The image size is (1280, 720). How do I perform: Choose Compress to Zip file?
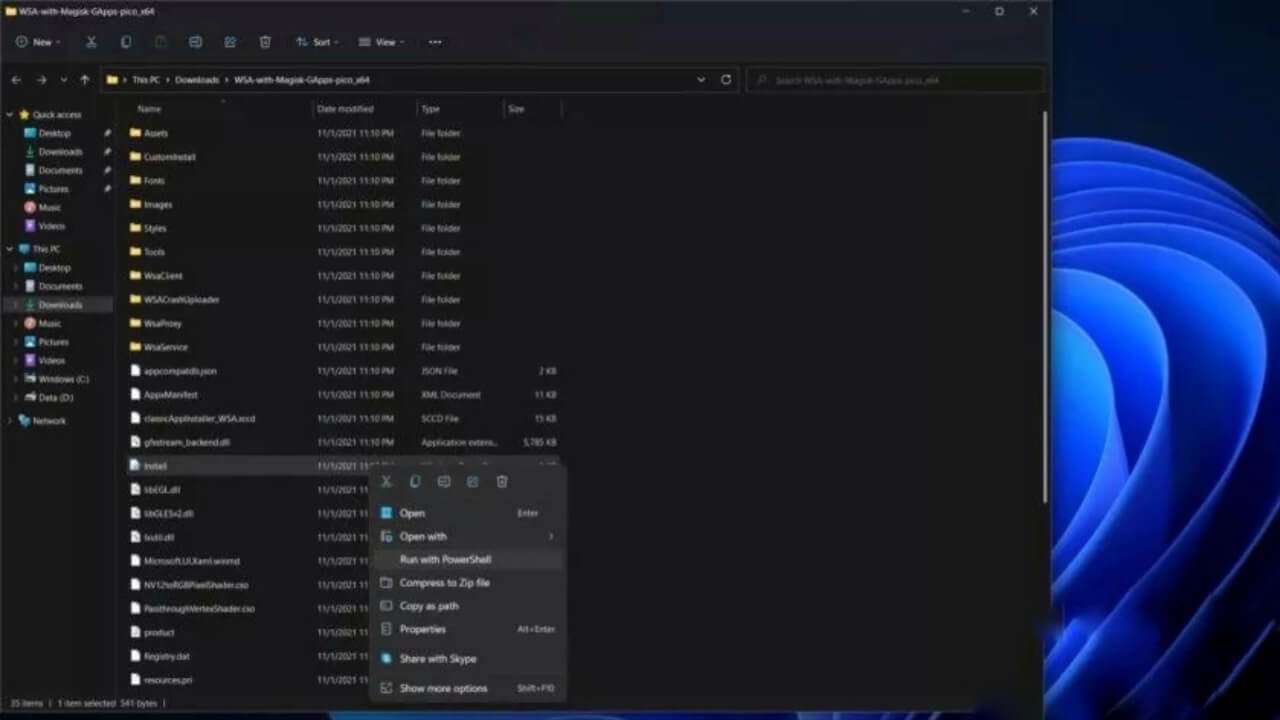tap(467, 583)
